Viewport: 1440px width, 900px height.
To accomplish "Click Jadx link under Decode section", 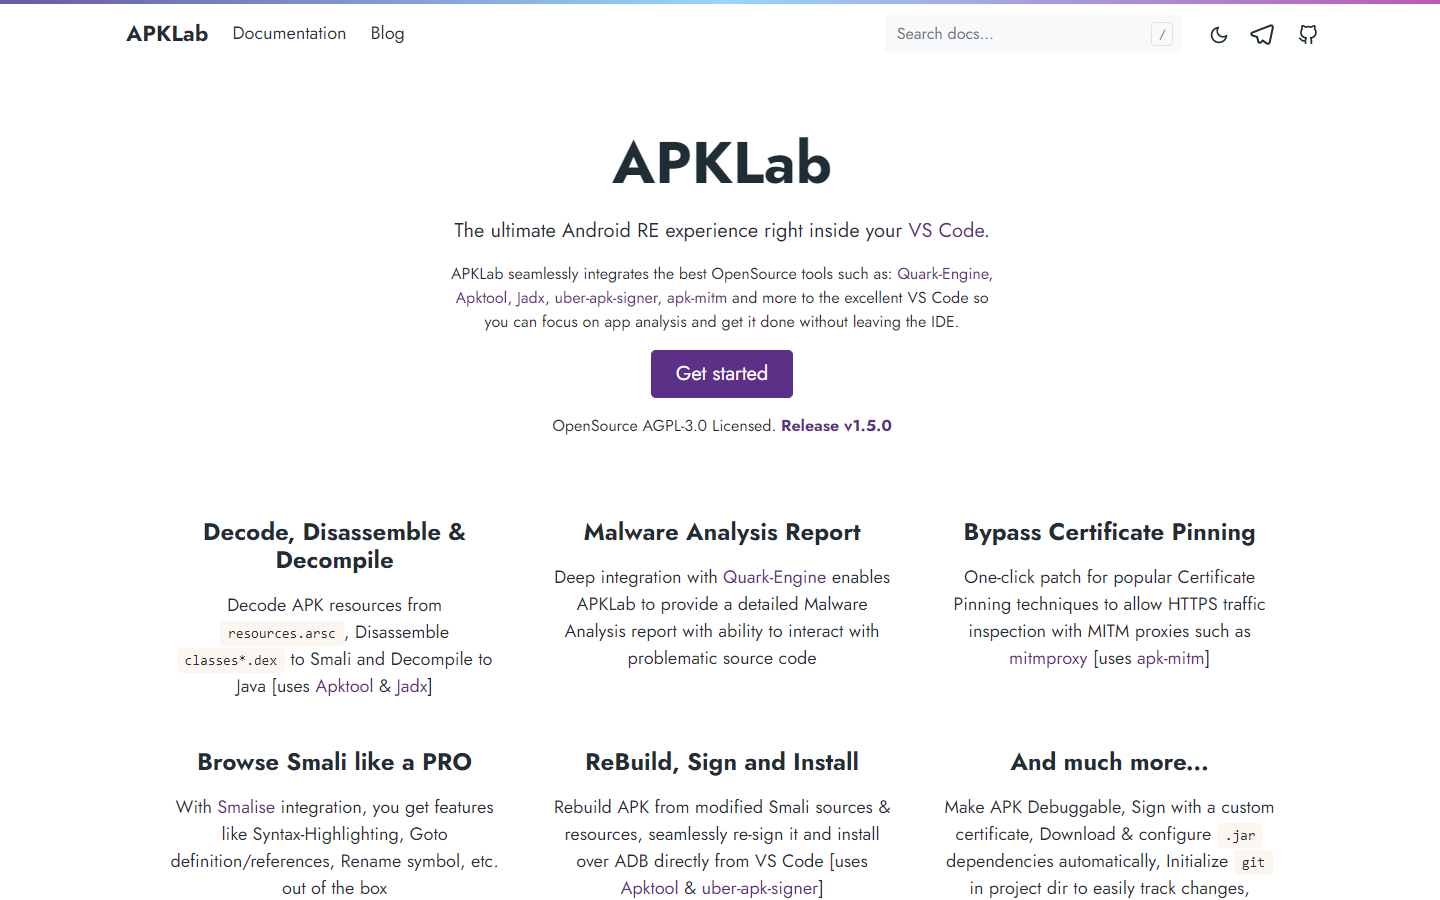I will (411, 687).
